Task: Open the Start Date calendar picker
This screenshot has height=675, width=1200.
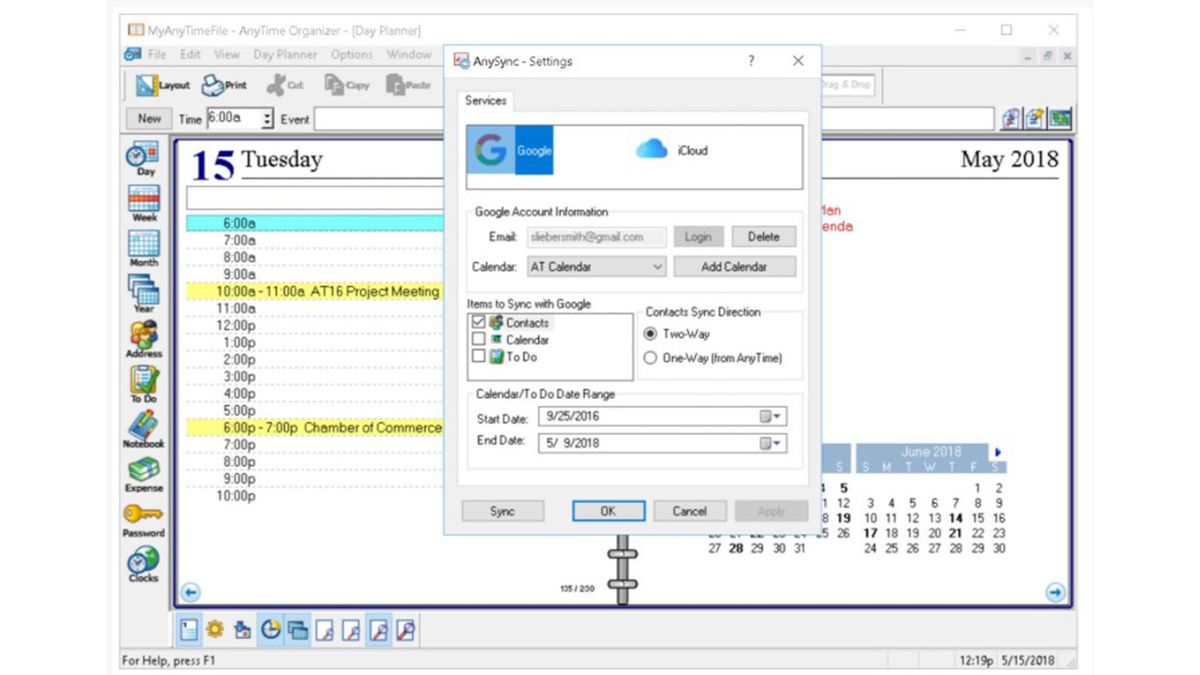Action: click(x=771, y=416)
